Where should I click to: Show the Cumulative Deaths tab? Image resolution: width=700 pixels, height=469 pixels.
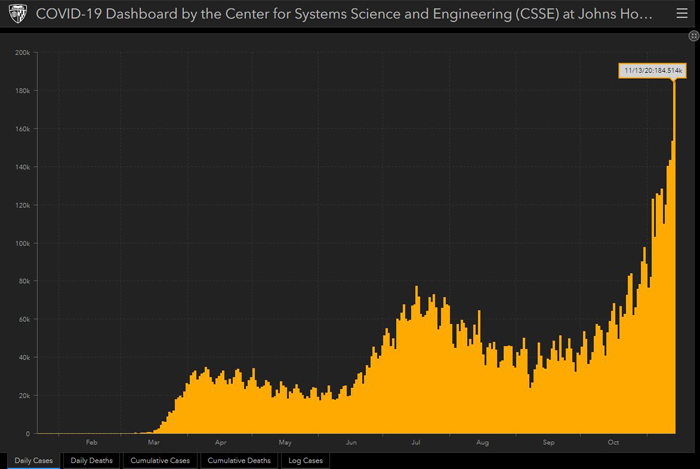[x=239, y=461]
